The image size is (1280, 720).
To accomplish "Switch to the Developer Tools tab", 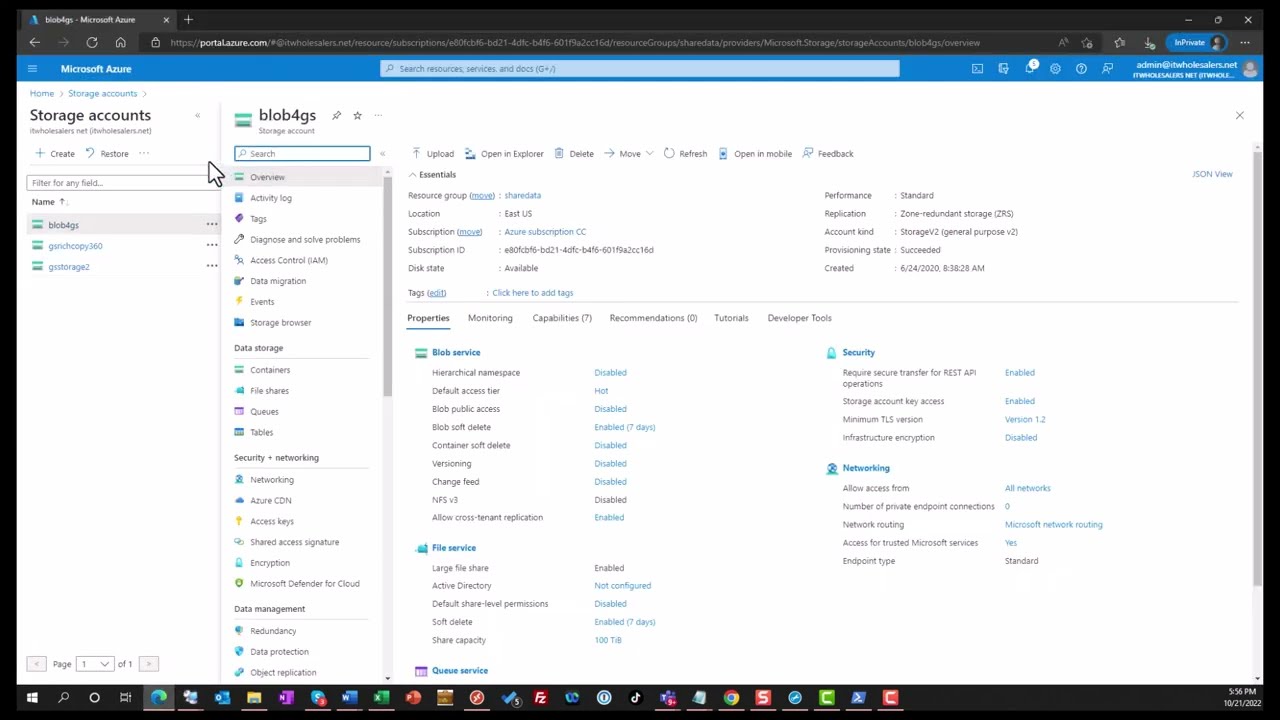I will 799,318.
